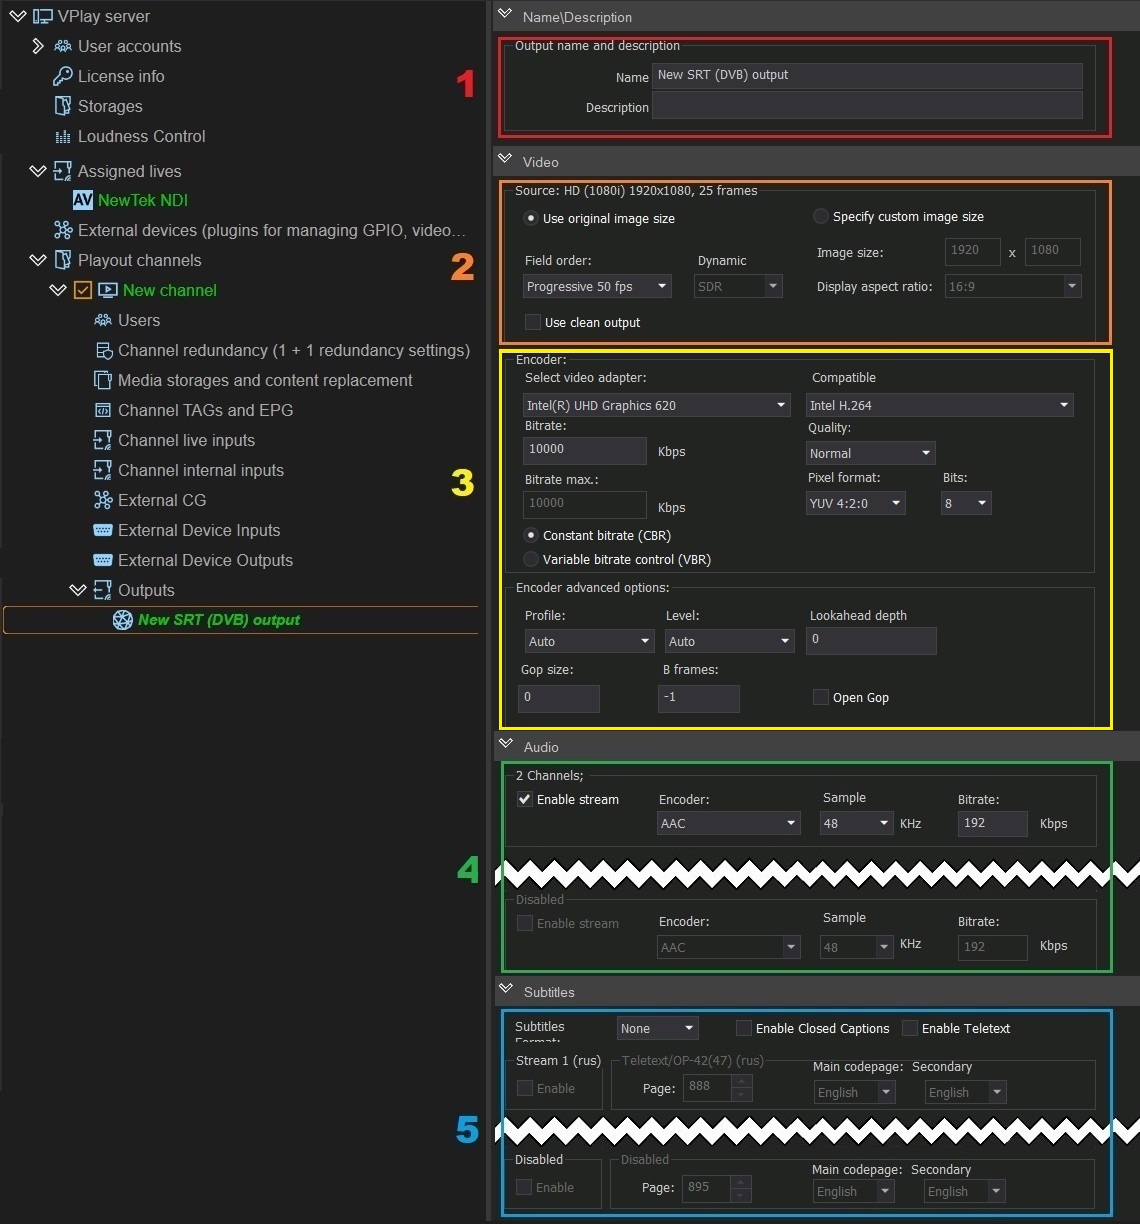Select Variable bitrate control (VBR)
The height and width of the screenshot is (1224, 1140).
click(531, 559)
